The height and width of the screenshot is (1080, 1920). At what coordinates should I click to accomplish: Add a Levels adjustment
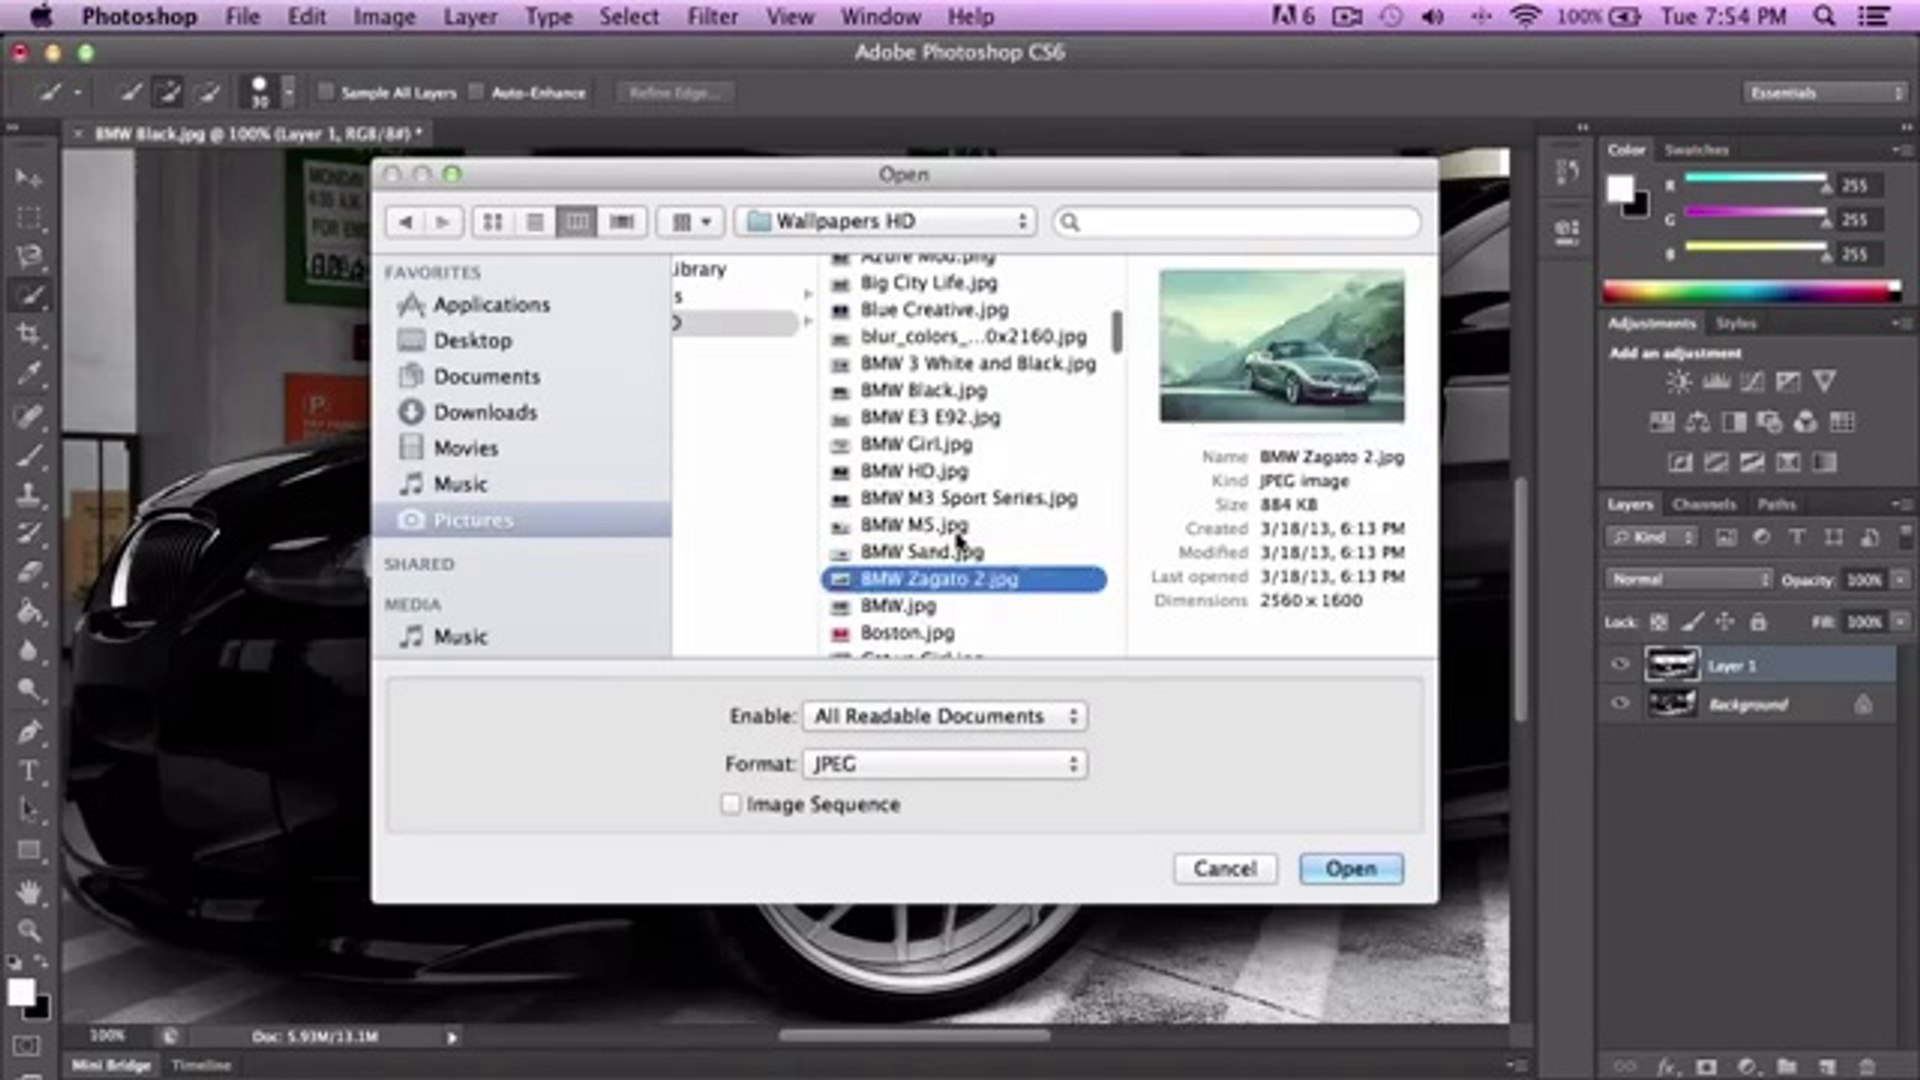pos(1716,382)
